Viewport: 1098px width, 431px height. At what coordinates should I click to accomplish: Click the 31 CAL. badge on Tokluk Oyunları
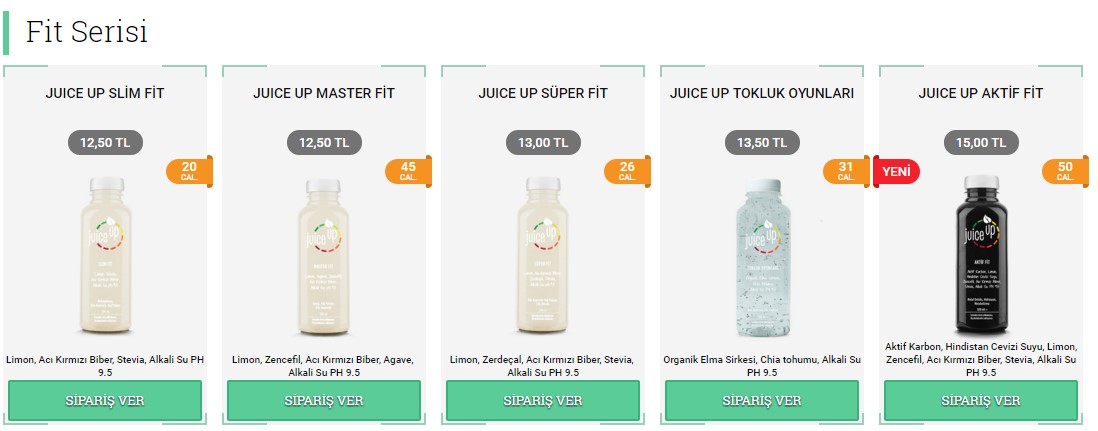coord(846,171)
